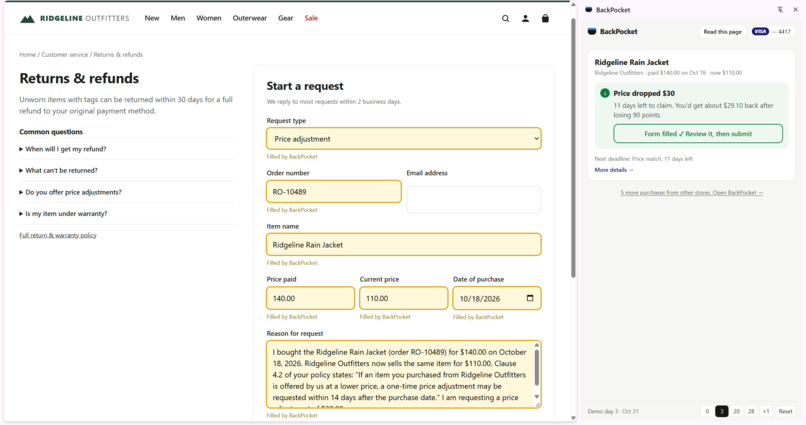806x425 pixels.
Task: Click the +1 day button
Action: point(766,411)
